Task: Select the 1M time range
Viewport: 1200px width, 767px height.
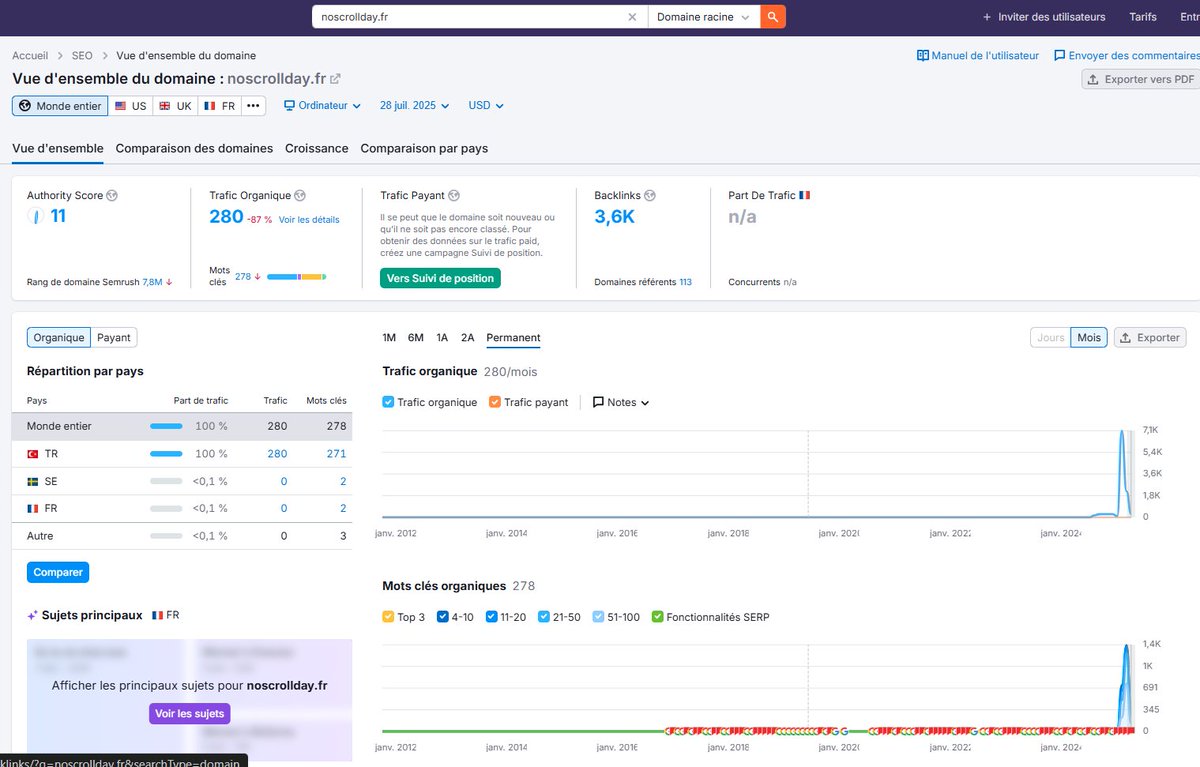Action: [x=389, y=338]
